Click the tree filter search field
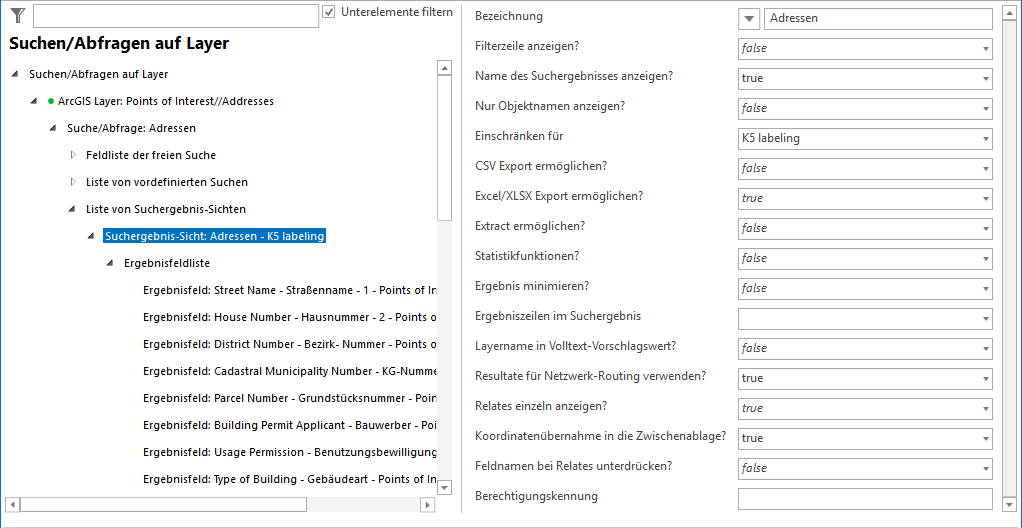Screen dimensions: 1022x528 coord(175,16)
